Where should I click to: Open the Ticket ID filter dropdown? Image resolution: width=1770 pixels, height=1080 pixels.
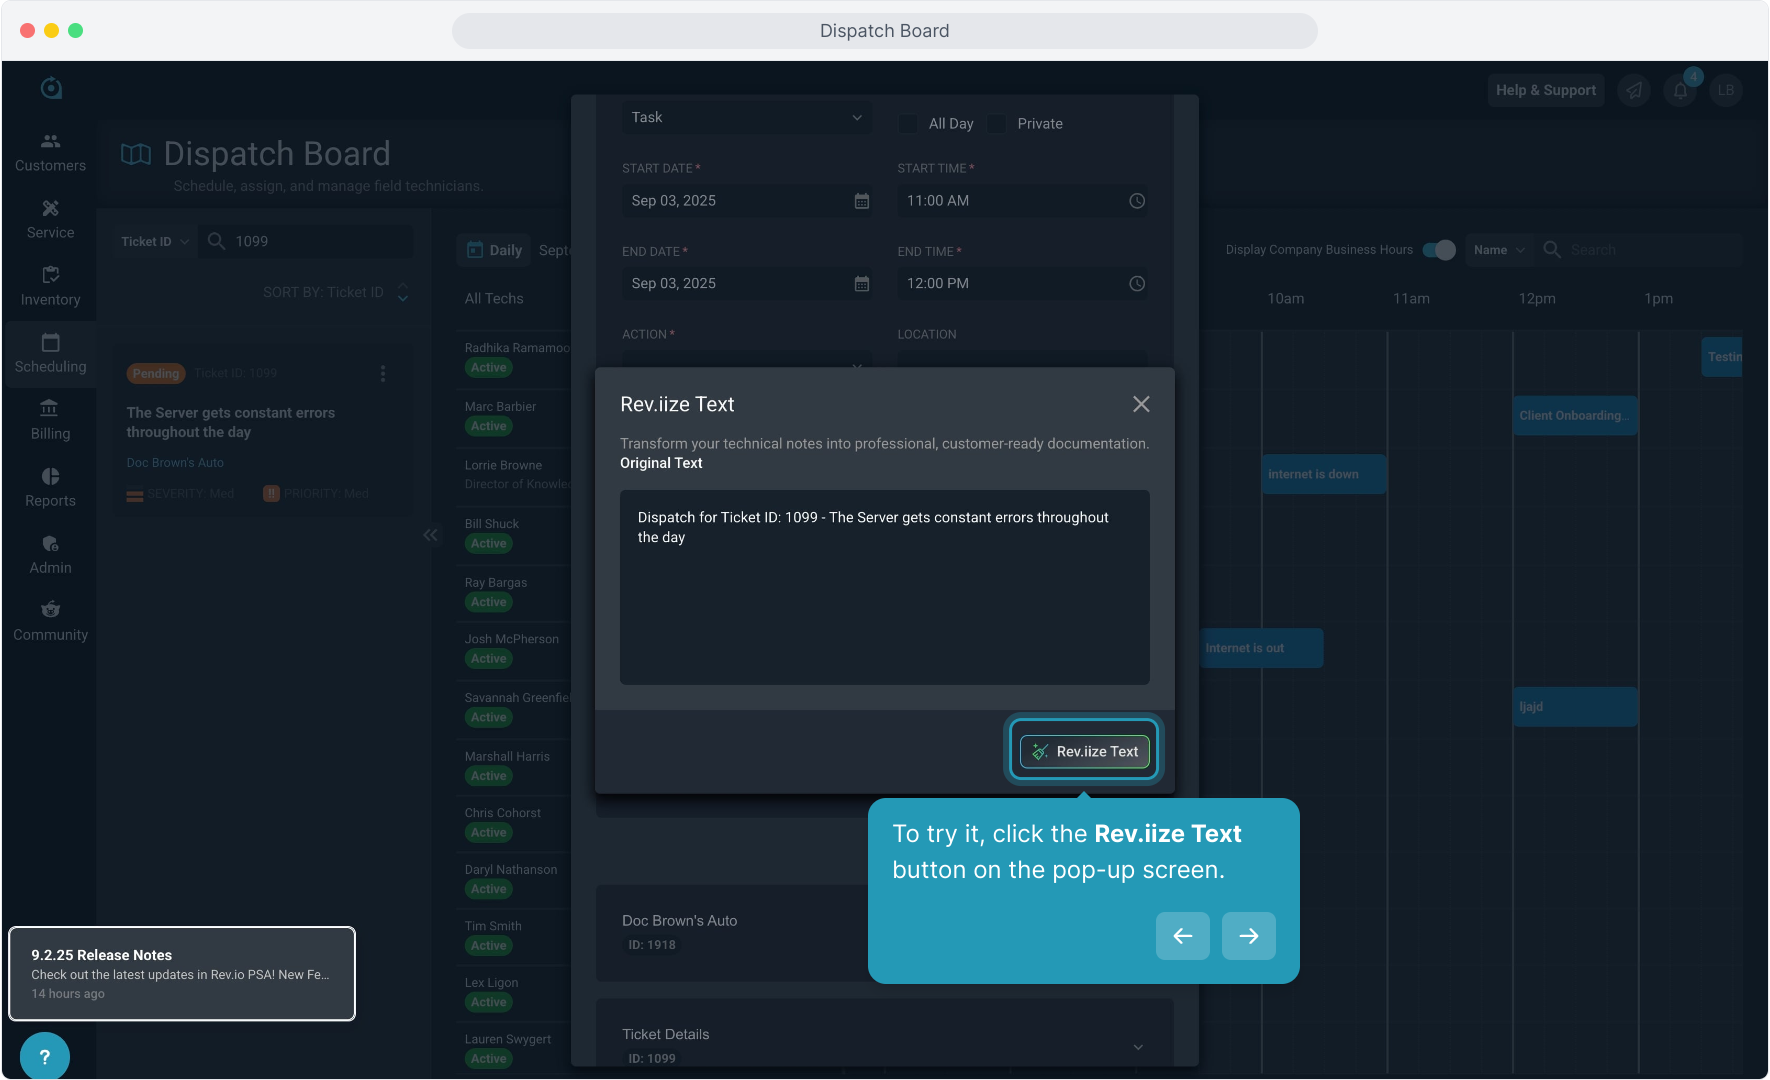tap(155, 241)
